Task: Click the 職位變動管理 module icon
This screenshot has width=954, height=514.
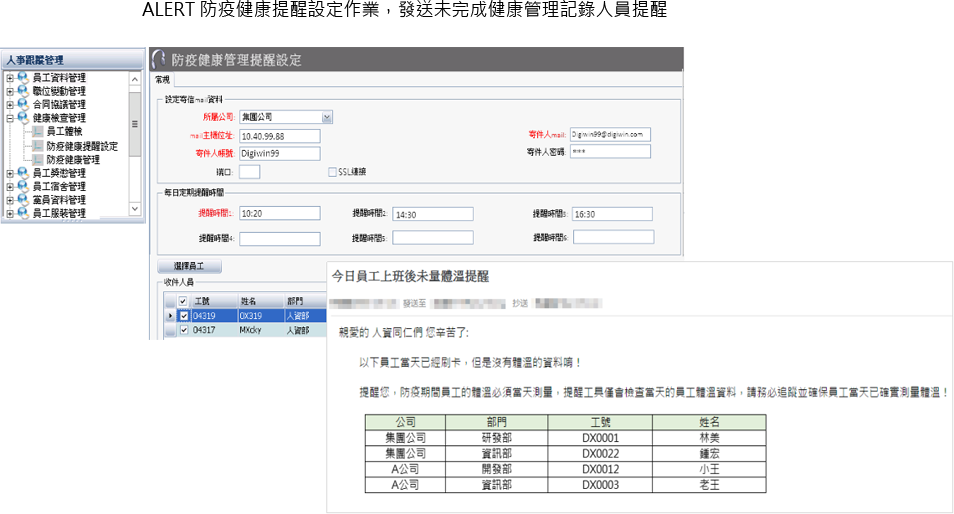Action: (22, 91)
